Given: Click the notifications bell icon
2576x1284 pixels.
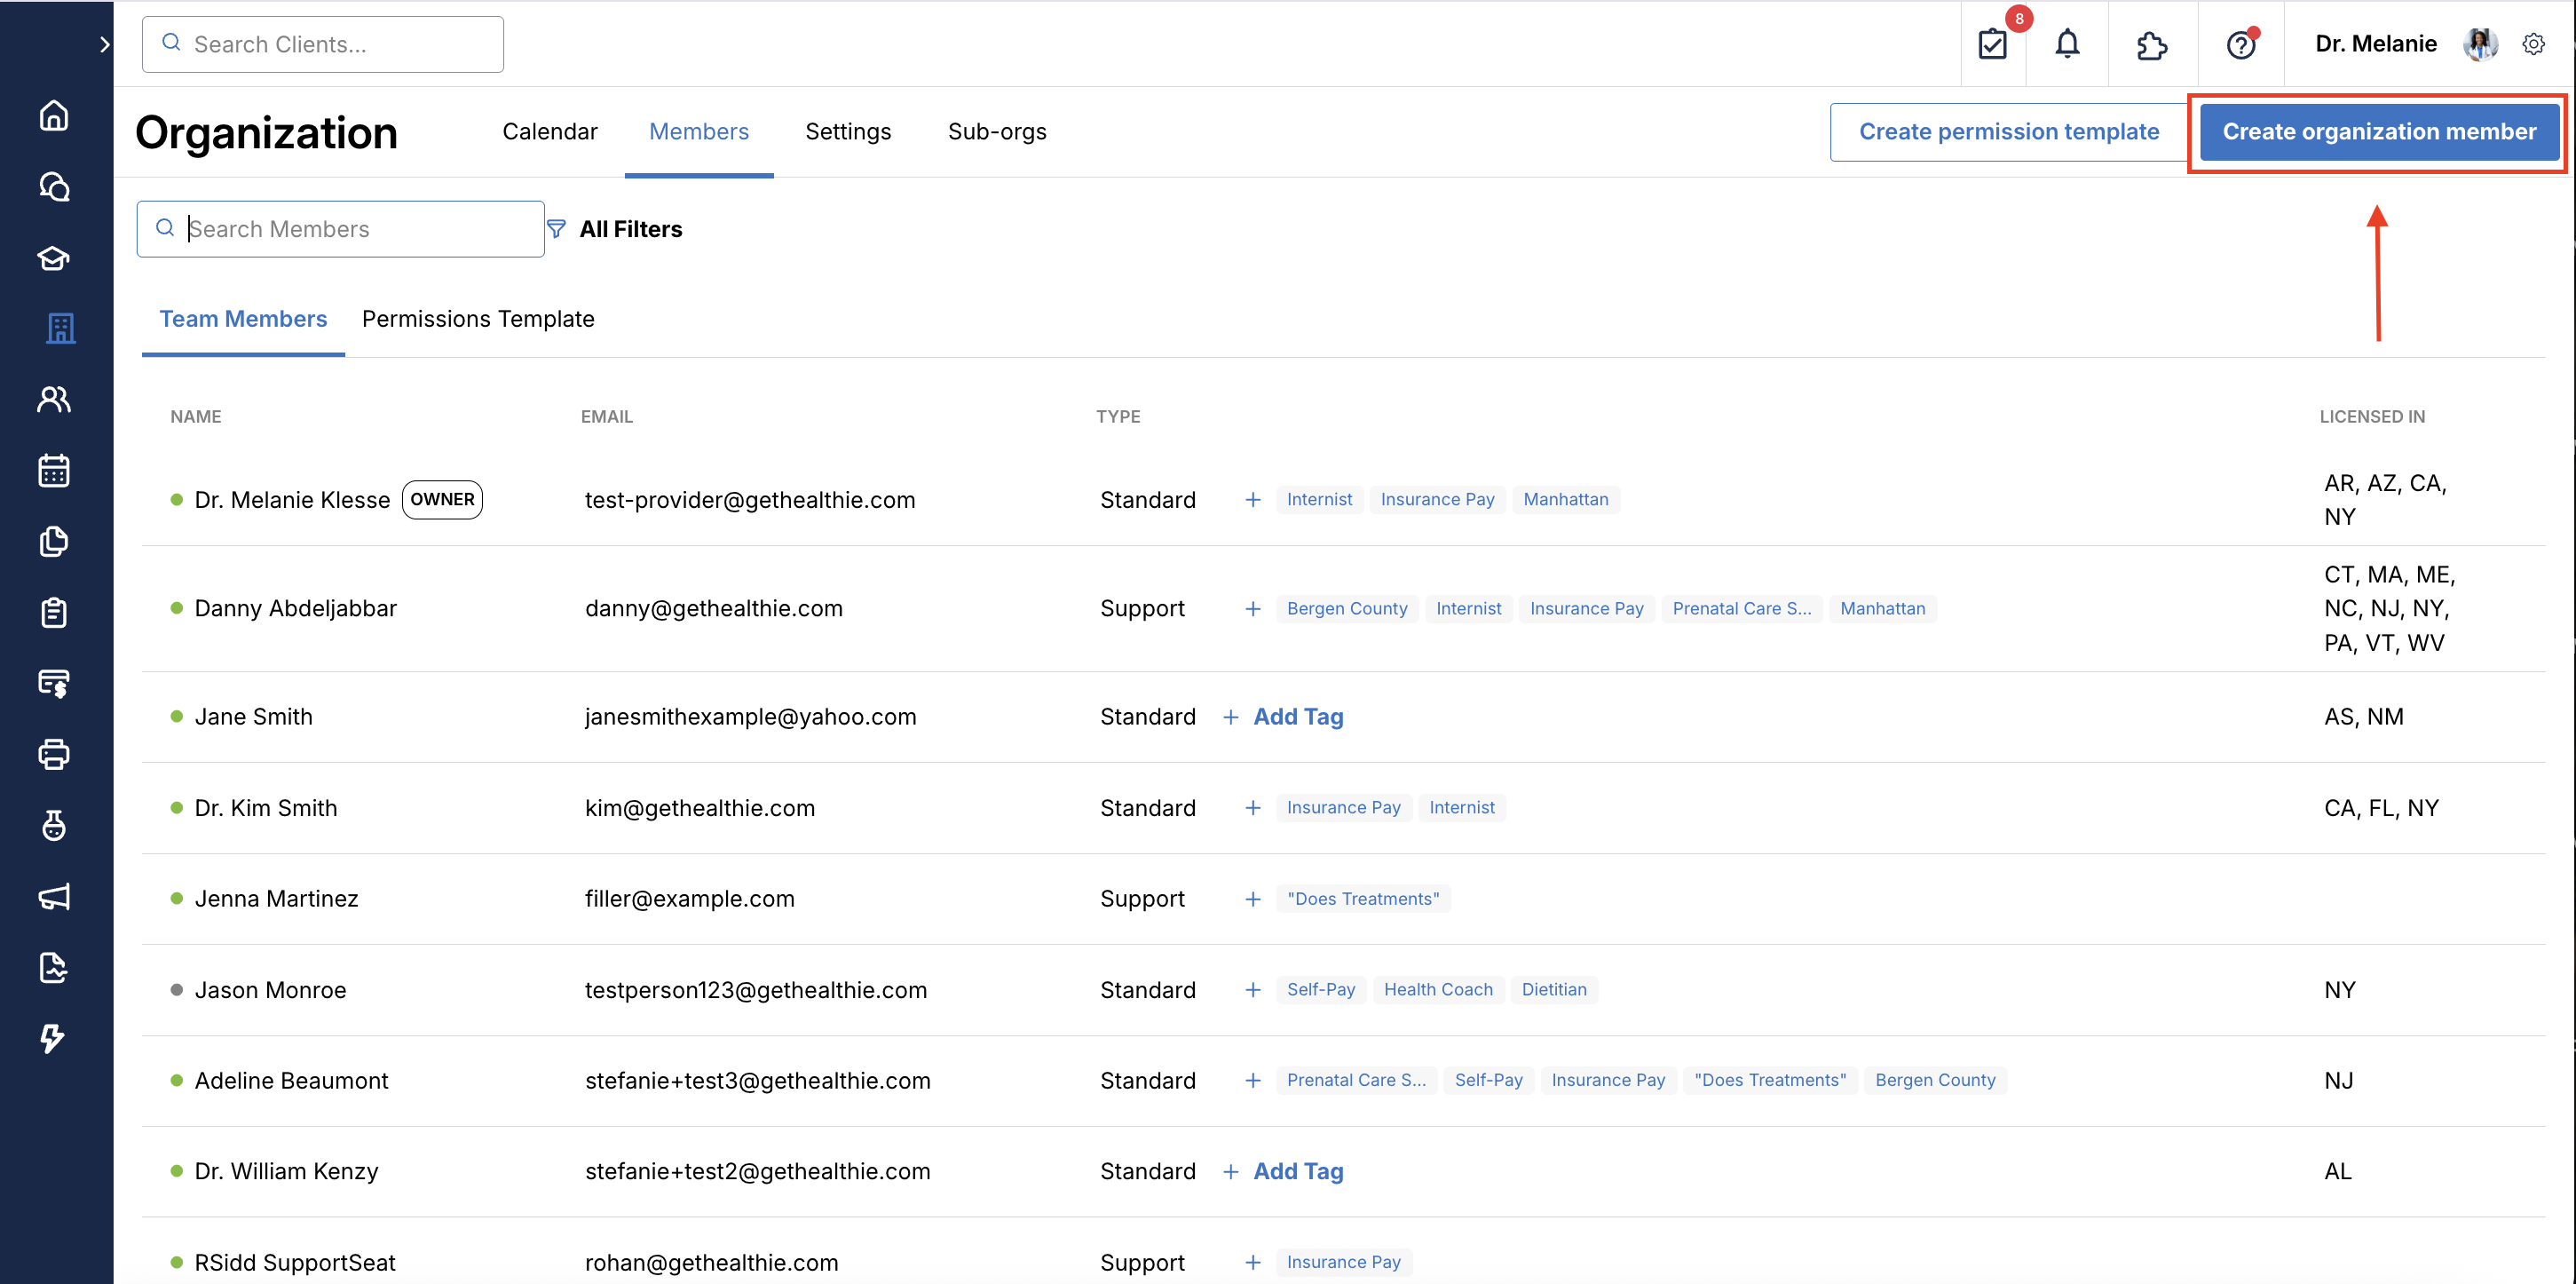Looking at the screenshot, I should 2066,44.
